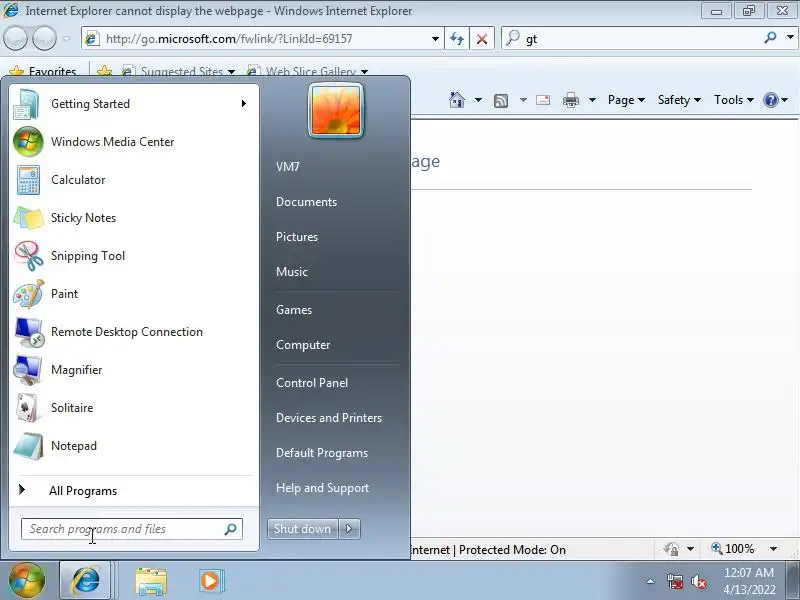The height and width of the screenshot is (600, 800).
Task: Click the search magnifier button in IE
Action: click(x=770, y=38)
